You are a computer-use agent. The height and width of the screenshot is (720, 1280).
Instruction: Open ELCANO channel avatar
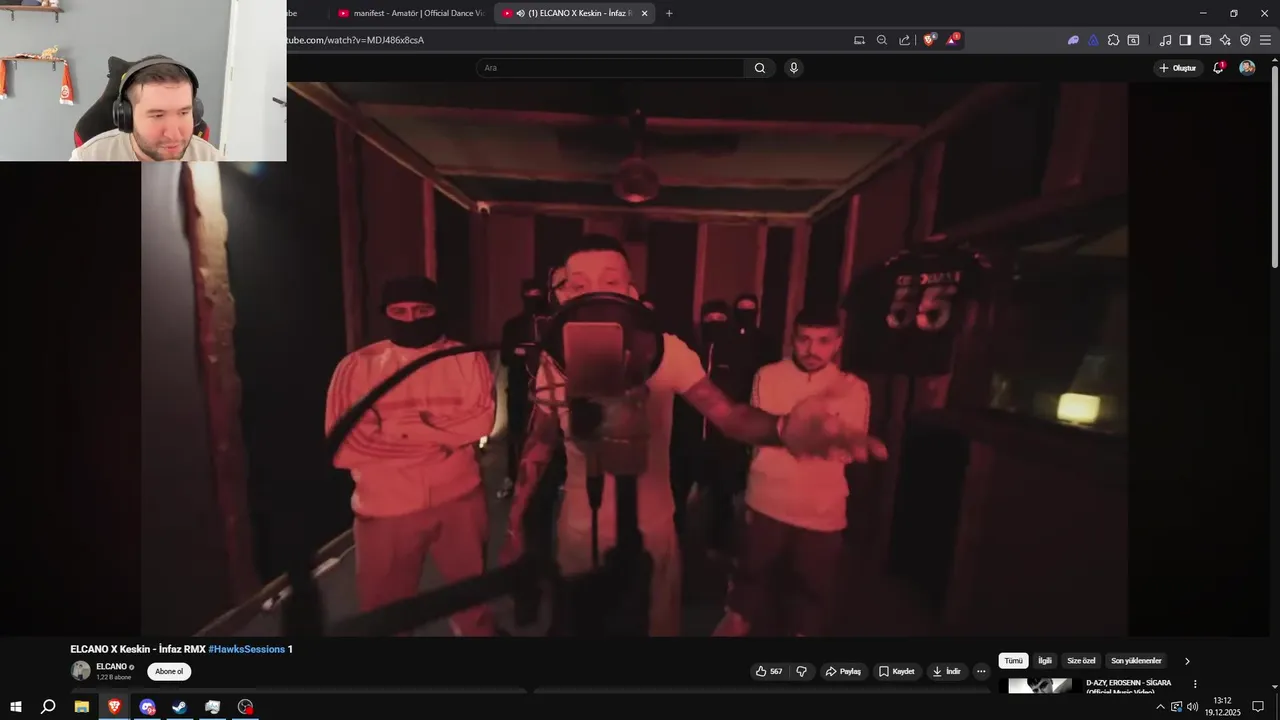80,671
